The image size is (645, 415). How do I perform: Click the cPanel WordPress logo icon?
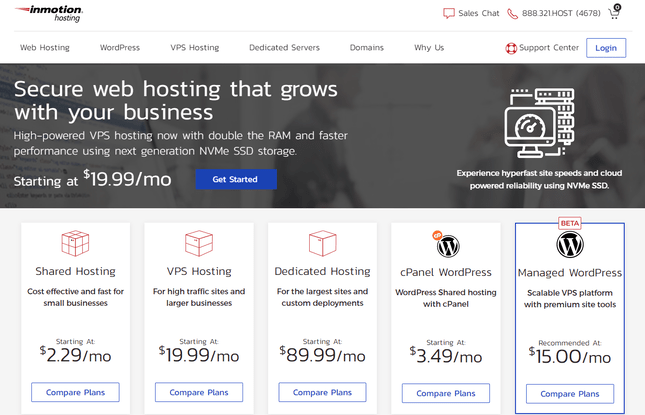(x=446, y=244)
